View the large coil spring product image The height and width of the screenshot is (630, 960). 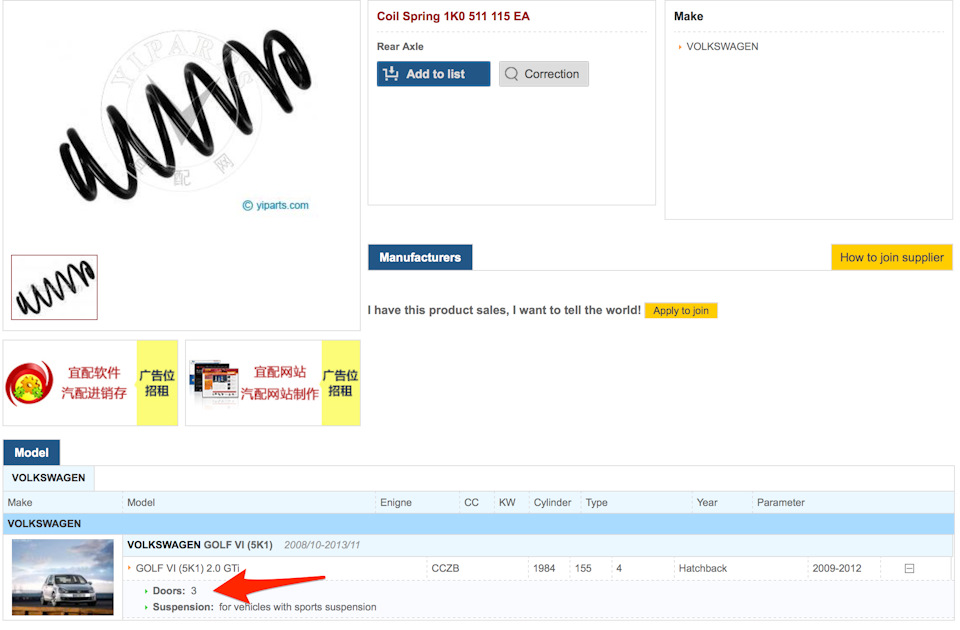pyautogui.click(x=184, y=116)
